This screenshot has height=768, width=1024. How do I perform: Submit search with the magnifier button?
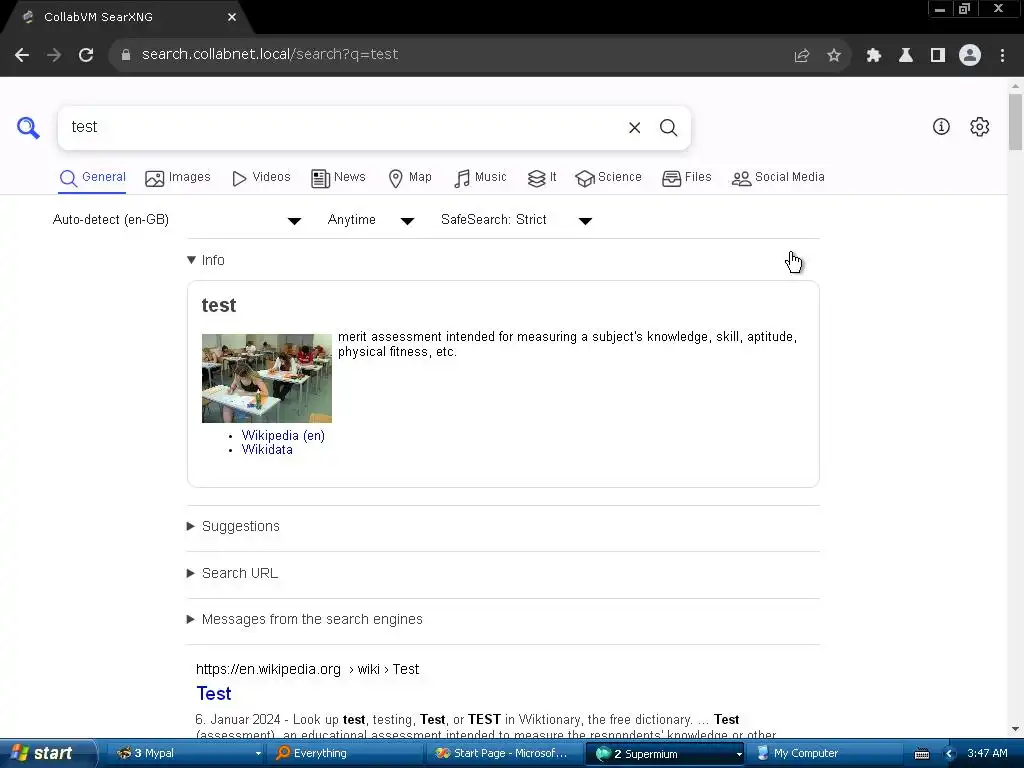pos(668,127)
